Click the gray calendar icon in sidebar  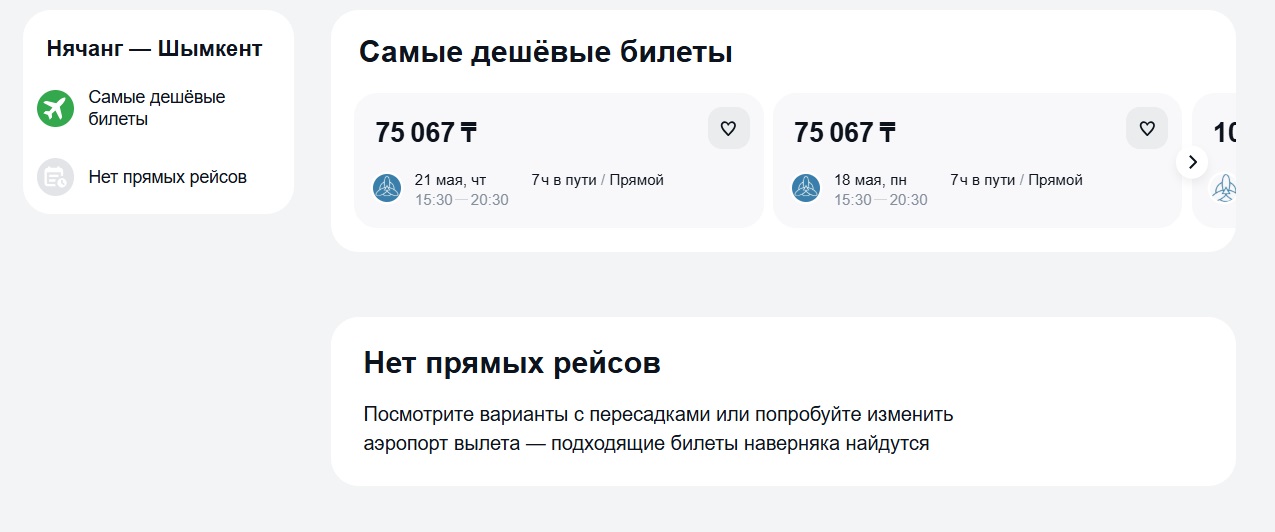[x=56, y=177]
